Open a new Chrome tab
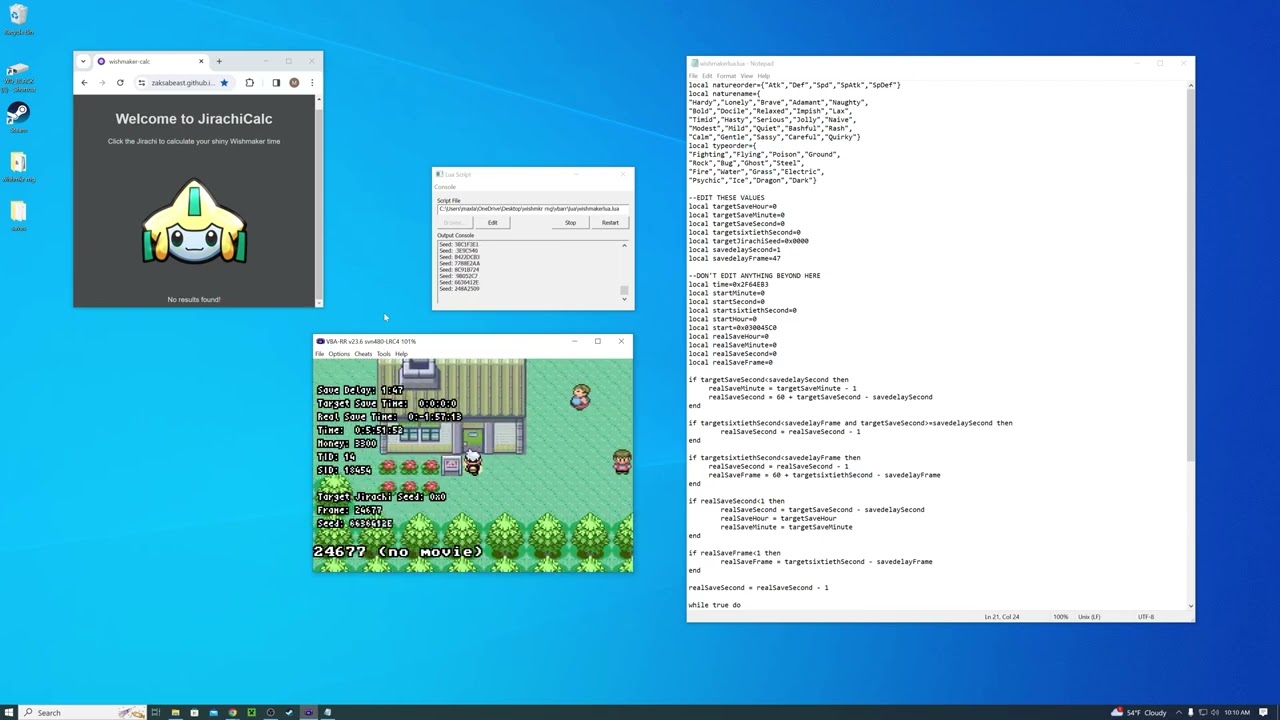This screenshot has width=1280, height=720. 219,62
